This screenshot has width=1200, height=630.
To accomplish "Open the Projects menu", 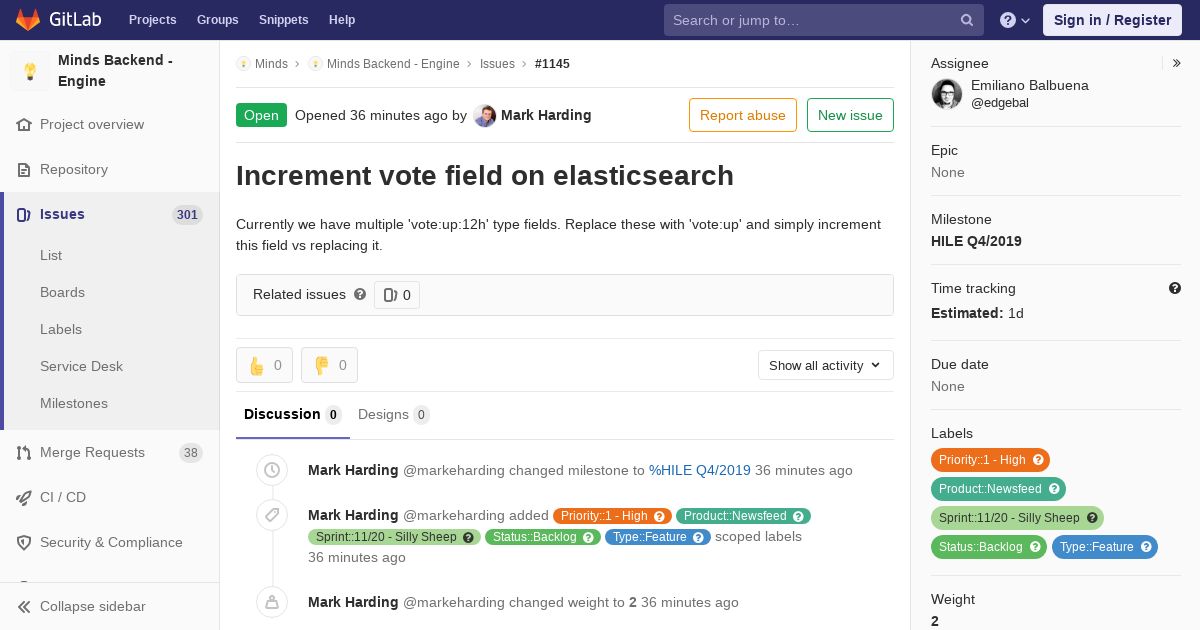I will 152,20.
